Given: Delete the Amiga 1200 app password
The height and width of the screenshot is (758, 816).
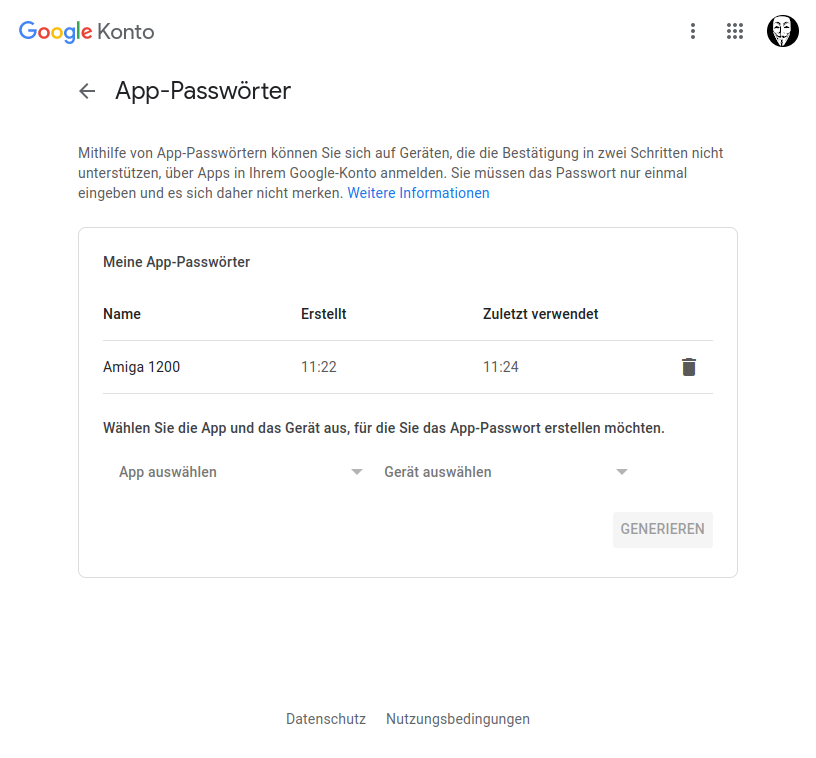Looking at the screenshot, I should [x=688, y=367].
